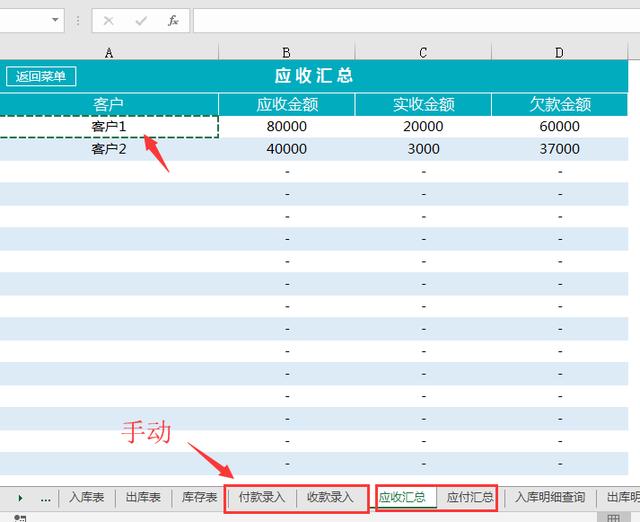Click the Enter checkmark formula bar icon
640x522 pixels.
coord(141,20)
